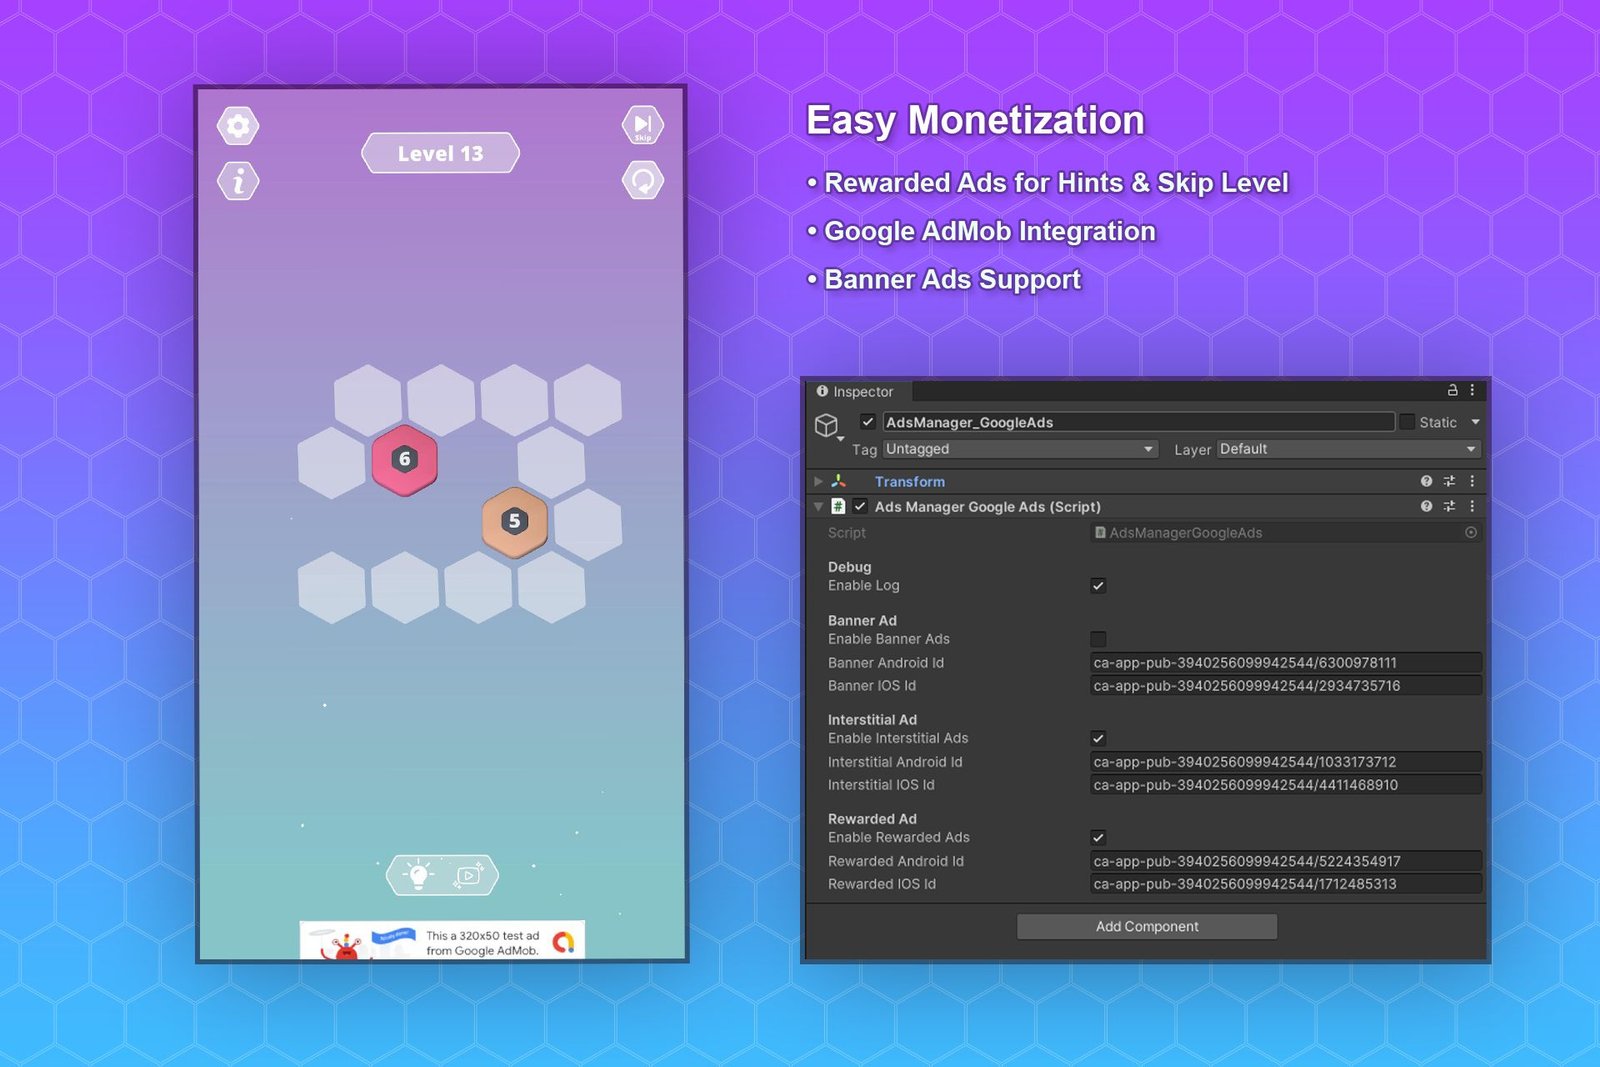Open component presets for Transform with sliders icon
The image size is (1600, 1067).
pos(1448,481)
